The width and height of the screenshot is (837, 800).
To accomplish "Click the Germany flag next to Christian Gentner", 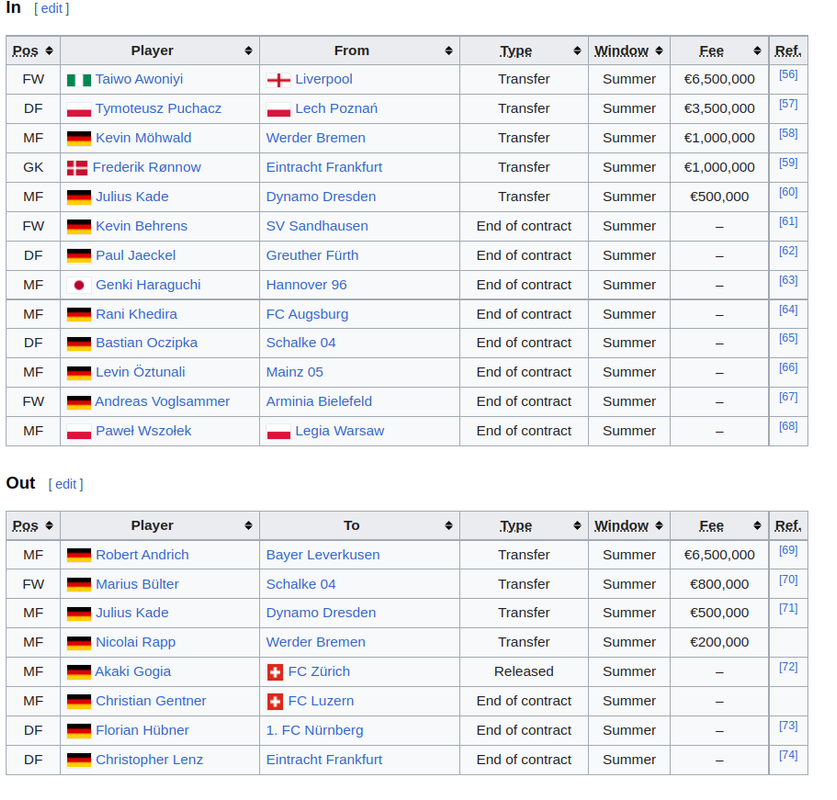I will pos(79,702).
